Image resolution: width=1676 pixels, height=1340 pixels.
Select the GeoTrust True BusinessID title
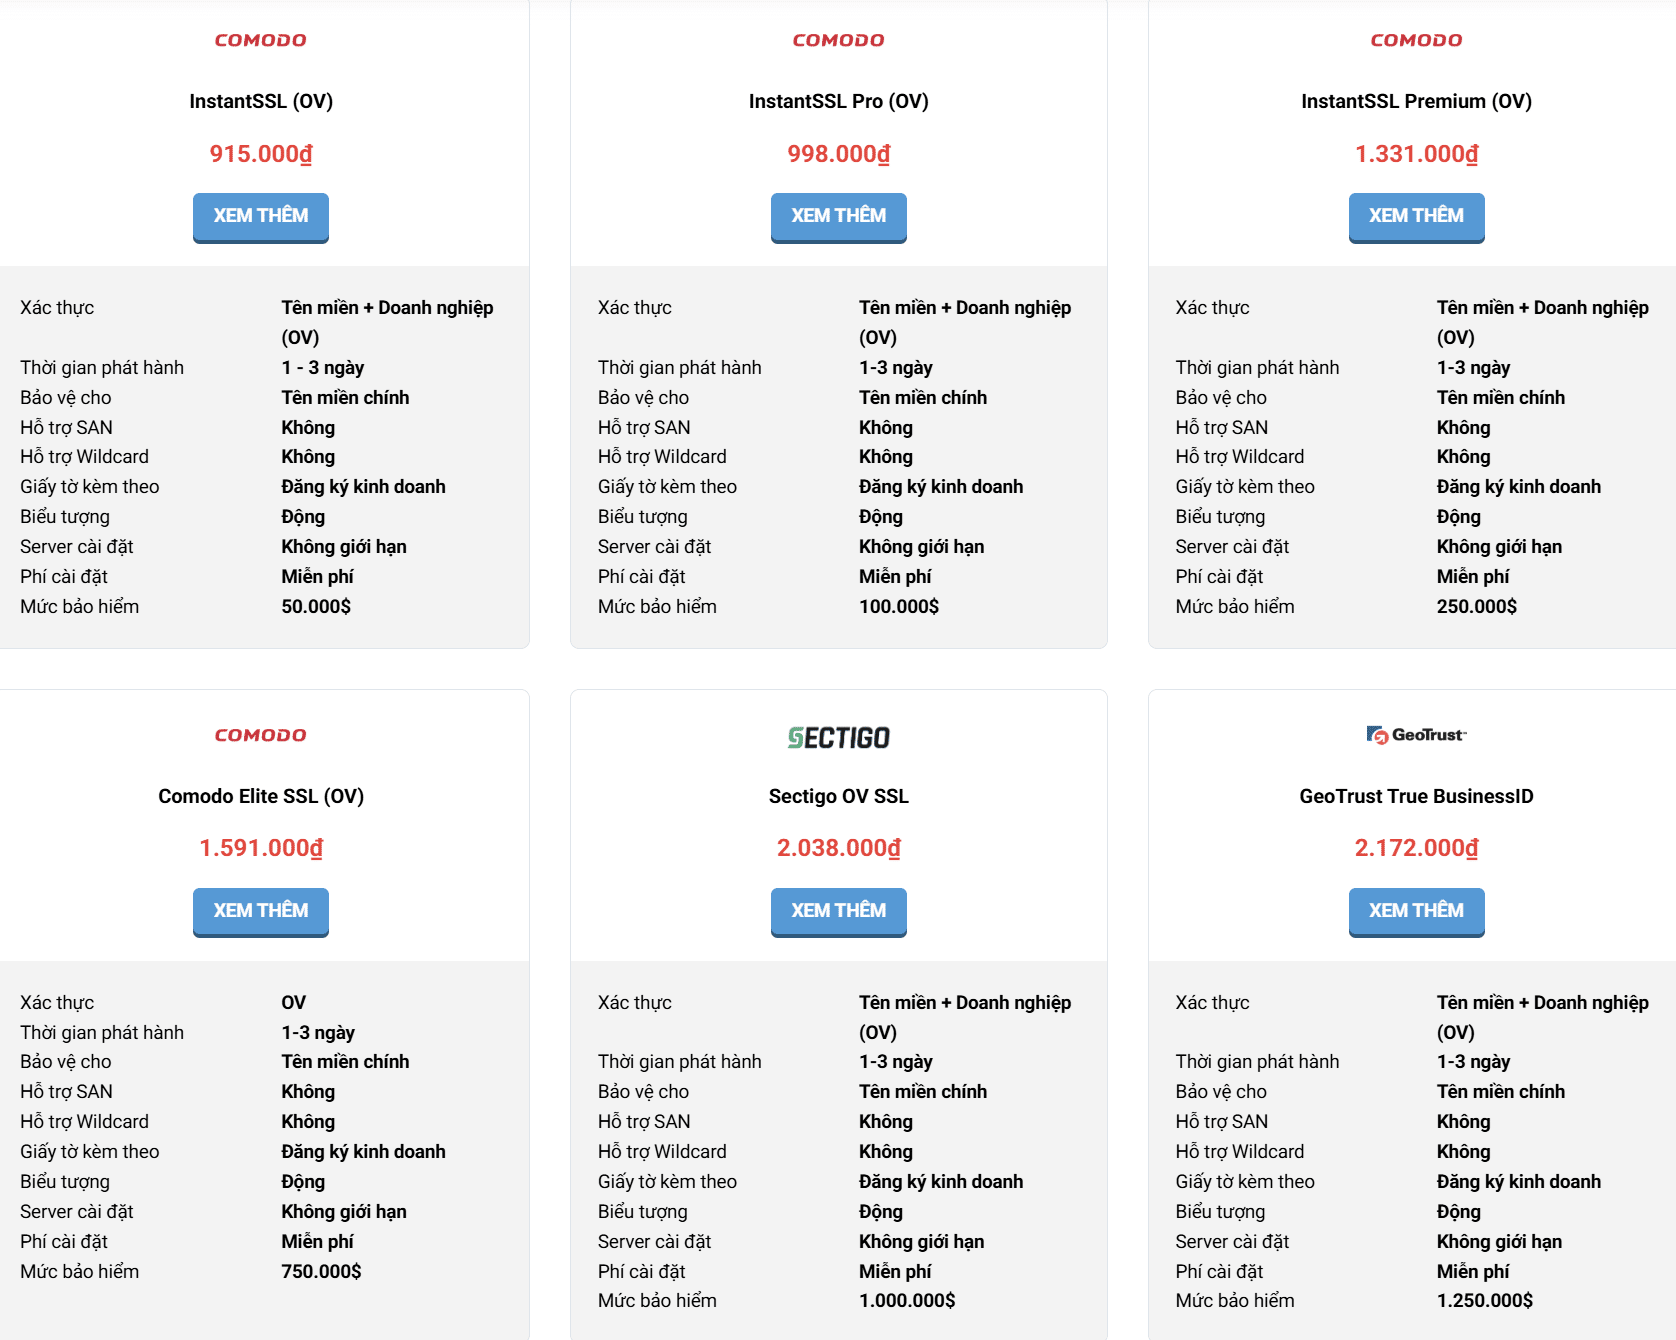point(1416,796)
